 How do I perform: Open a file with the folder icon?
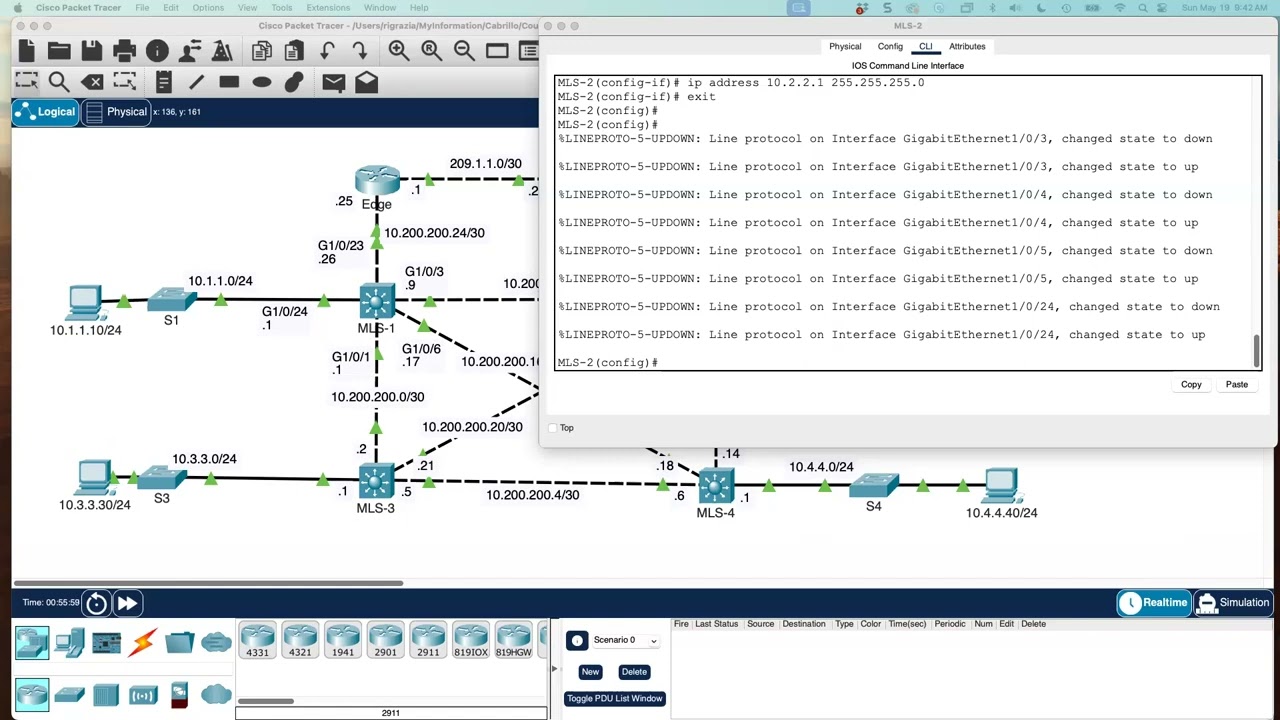click(59, 50)
